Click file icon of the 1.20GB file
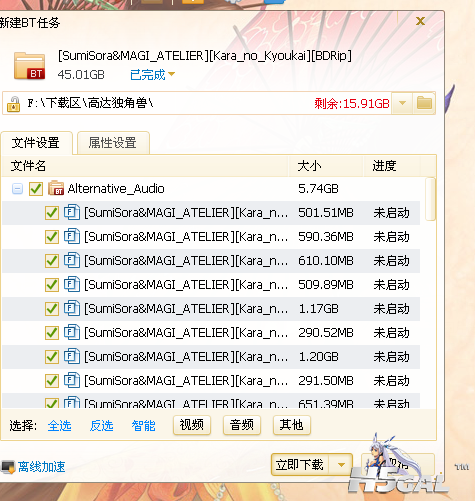475x501 pixels. pyautogui.click(x=72, y=356)
